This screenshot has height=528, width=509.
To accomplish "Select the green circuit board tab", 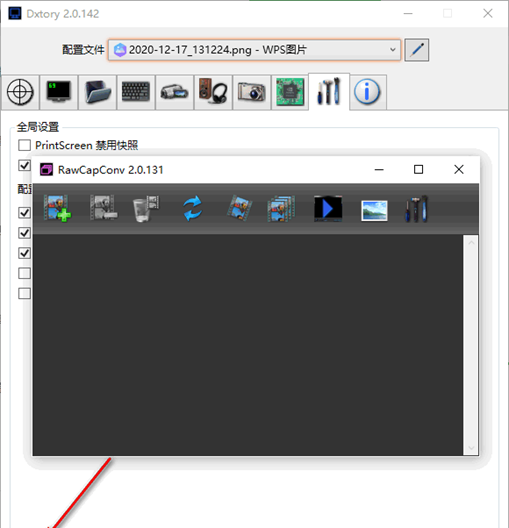I will tap(290, 92).
